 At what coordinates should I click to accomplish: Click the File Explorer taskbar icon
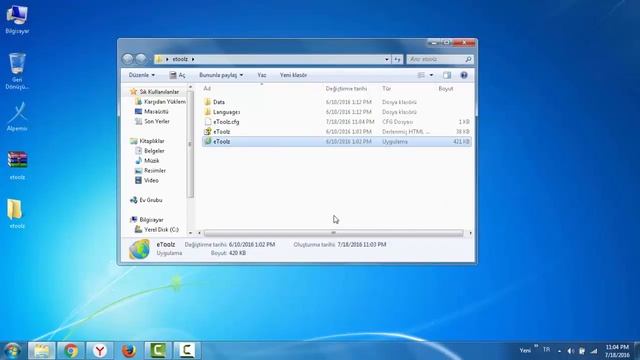pyautogui.click(x=42, y=351)
